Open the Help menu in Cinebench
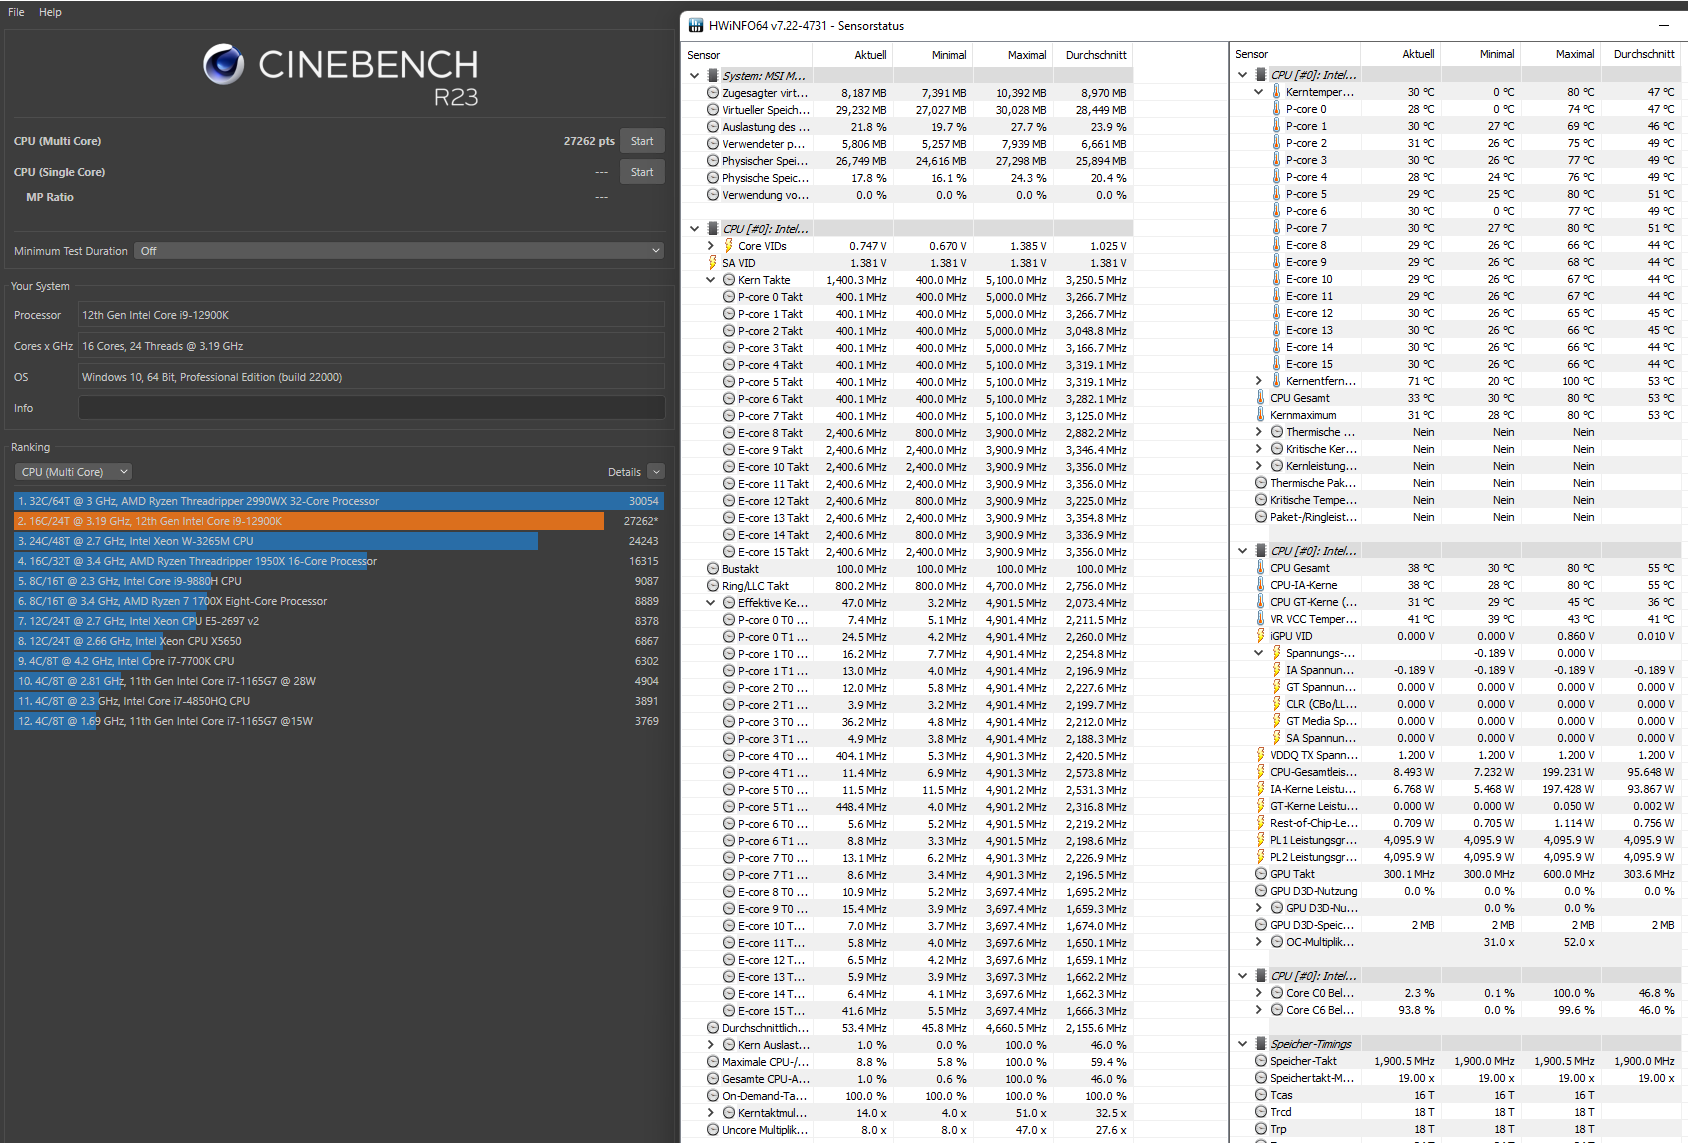The width and height of the screenshot is (1688, 1143). click(x=50, y=12)
